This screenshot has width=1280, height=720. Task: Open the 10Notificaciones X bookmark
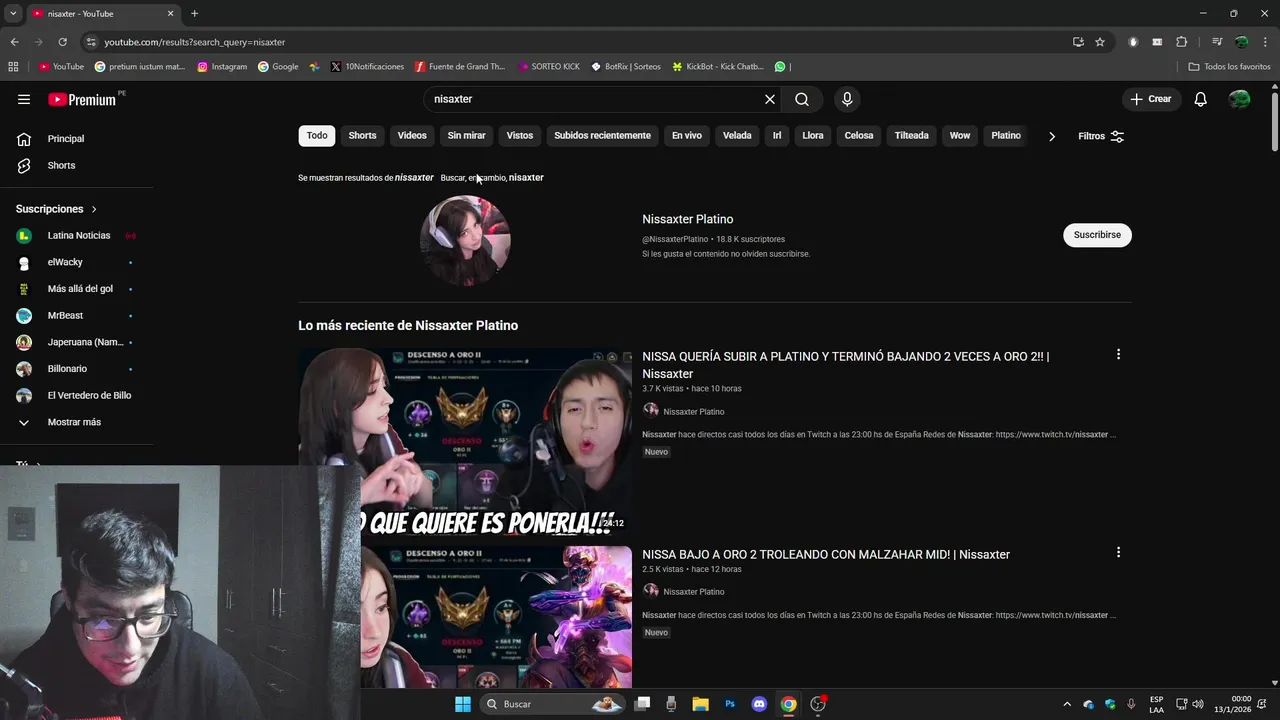point(367,67)
